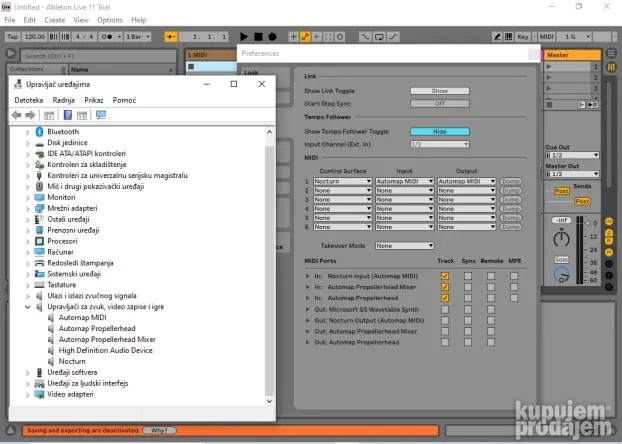Image resolution: width=622 pixels, height=444 pixels.
Task: Open the Prikaz menu in Device Manager
Action: pos(94,100)
